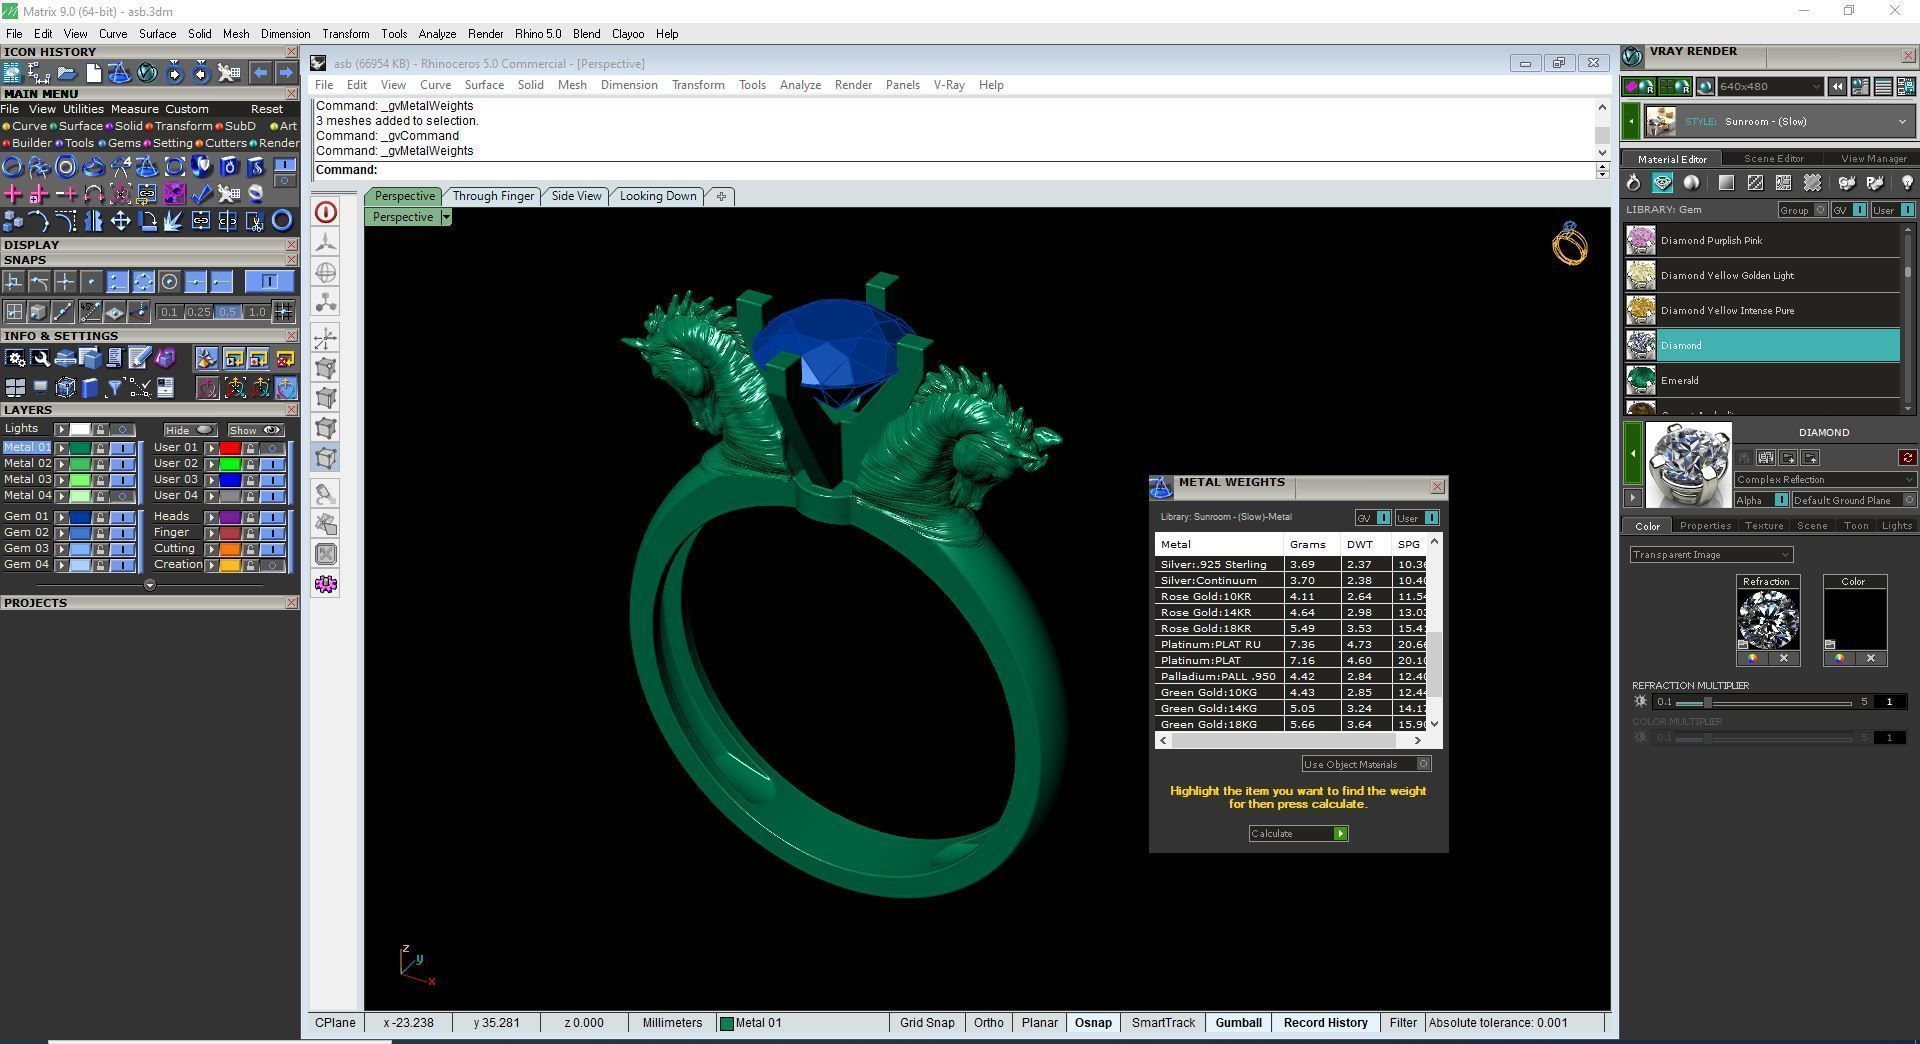This screenshot has width=1920, height=1044.
Task: Open the gear settings icon in Info & Settings
Action: 15,358
